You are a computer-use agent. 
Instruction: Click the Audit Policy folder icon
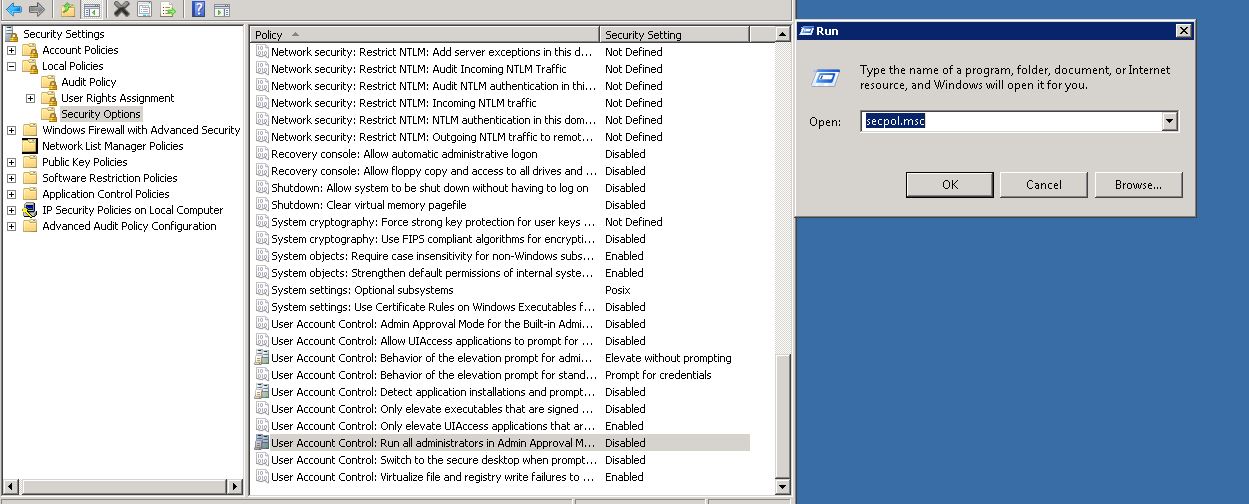[49, 82]
